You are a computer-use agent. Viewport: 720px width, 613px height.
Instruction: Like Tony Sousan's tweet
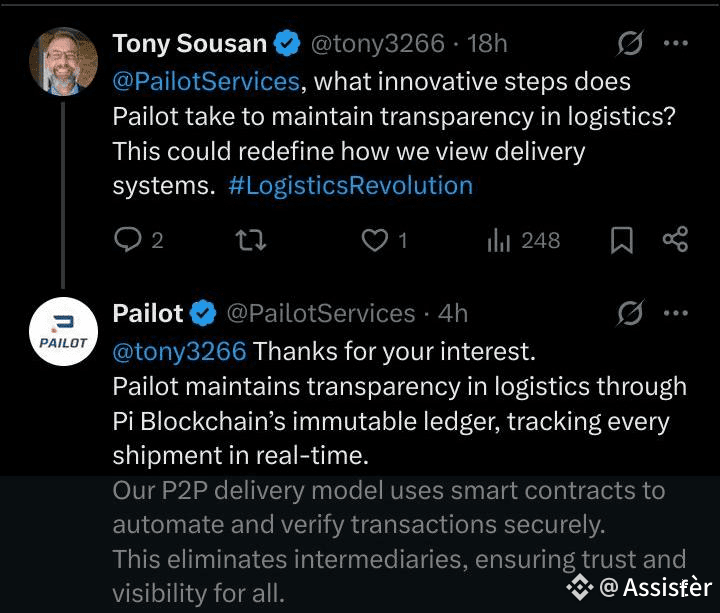[374, 240]
